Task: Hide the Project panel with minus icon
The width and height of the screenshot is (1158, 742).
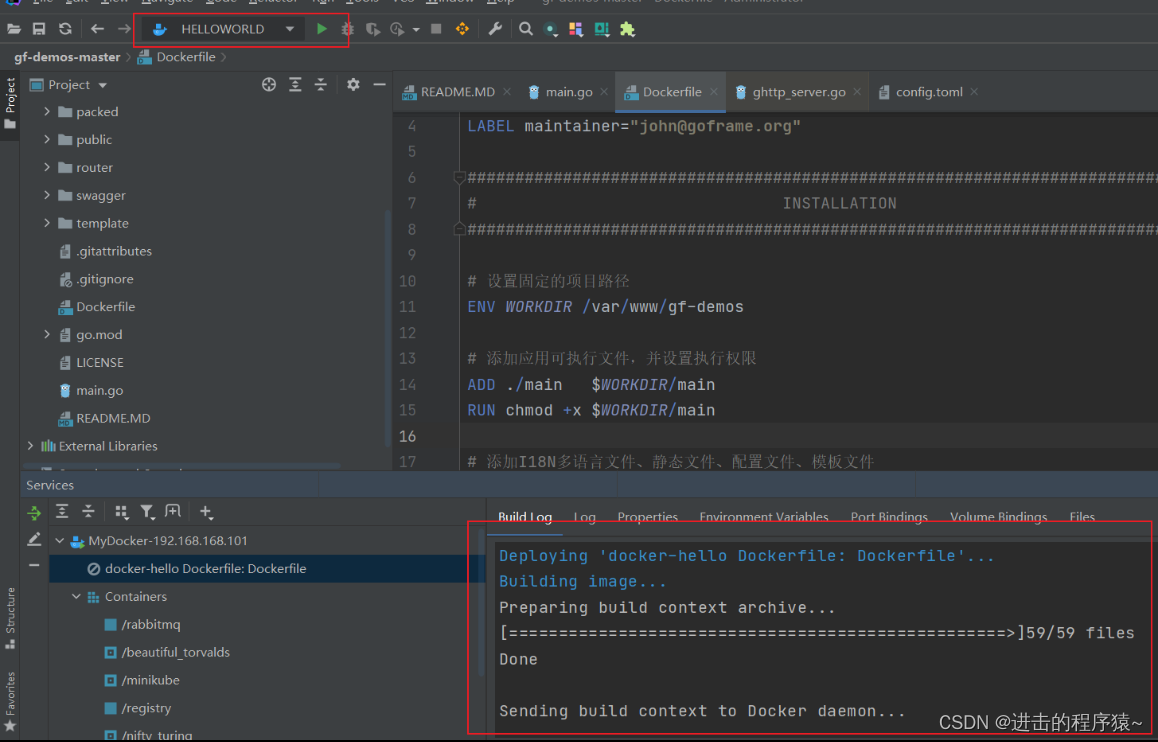Action: pos(380,84)
